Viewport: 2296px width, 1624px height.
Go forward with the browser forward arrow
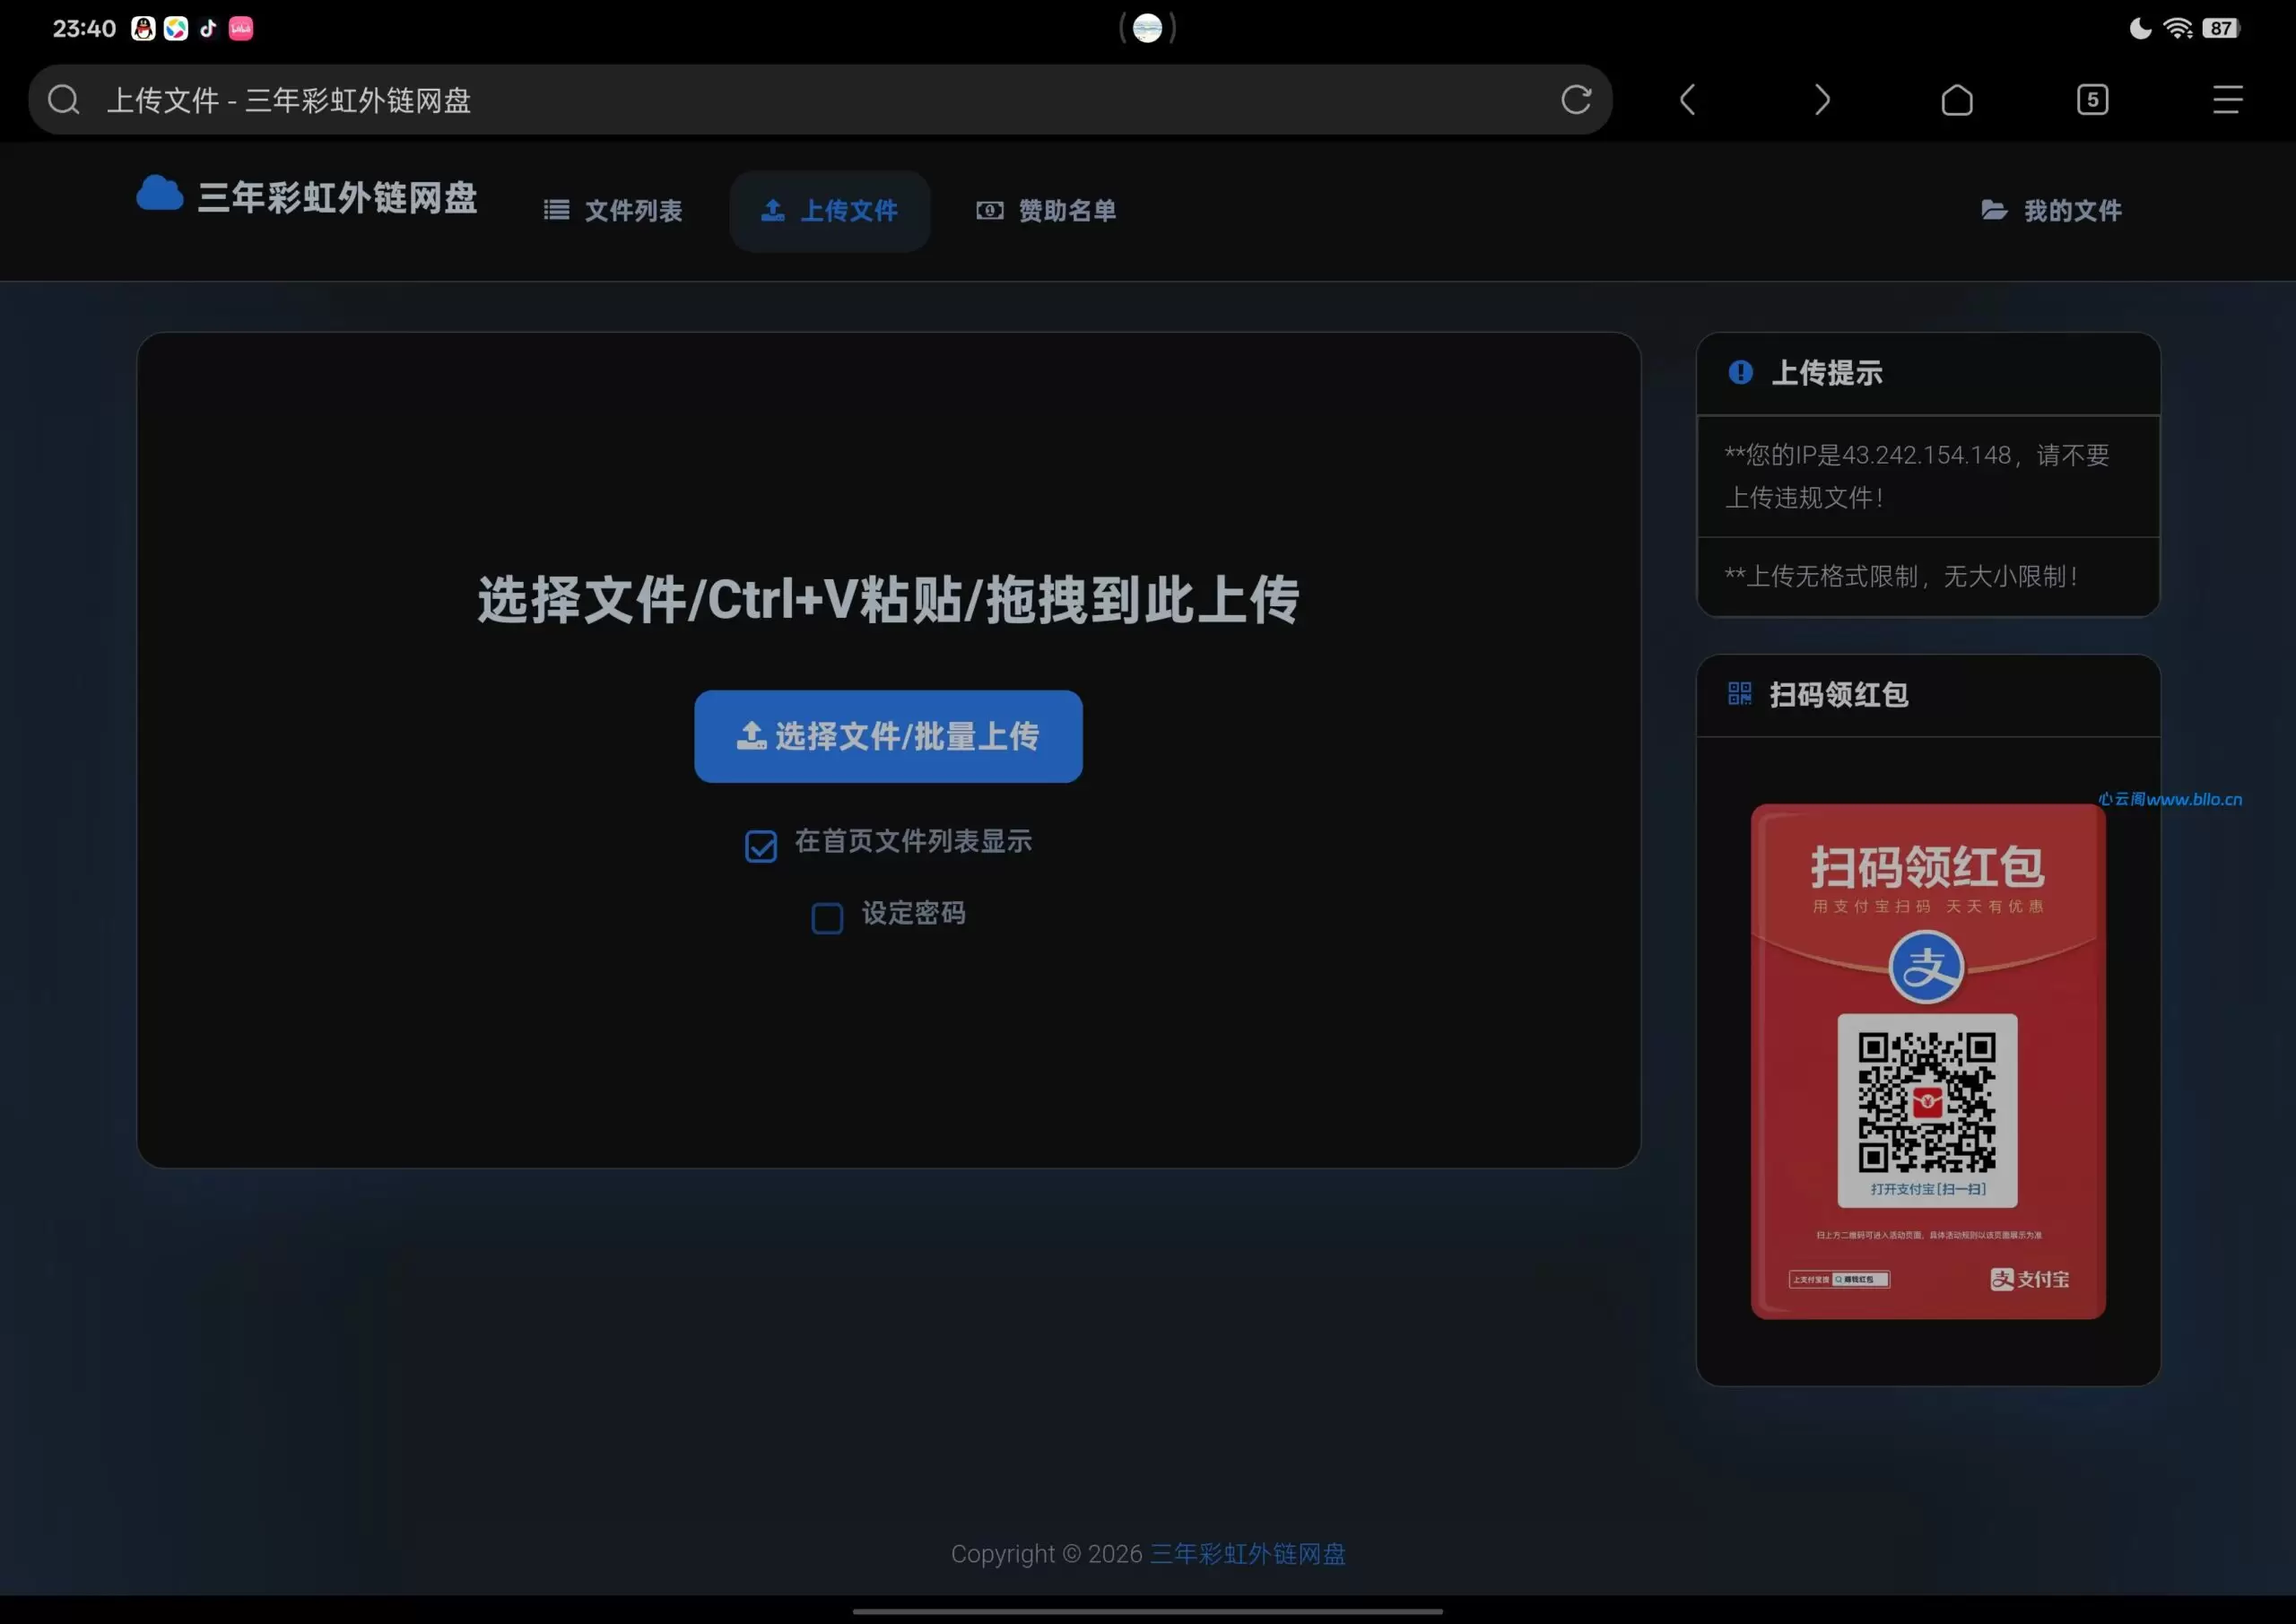click(1822, 99)
